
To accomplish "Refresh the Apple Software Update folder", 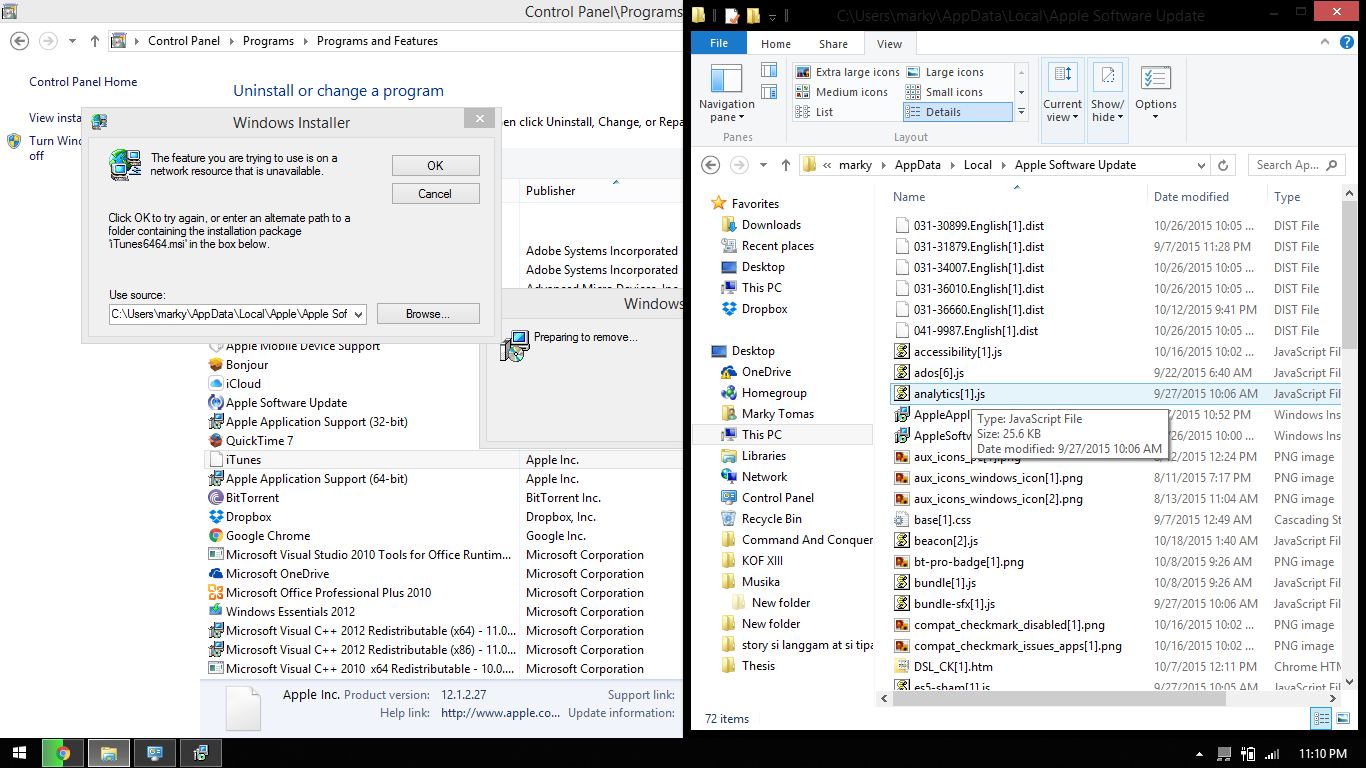I will click(x=1224, y=165).
